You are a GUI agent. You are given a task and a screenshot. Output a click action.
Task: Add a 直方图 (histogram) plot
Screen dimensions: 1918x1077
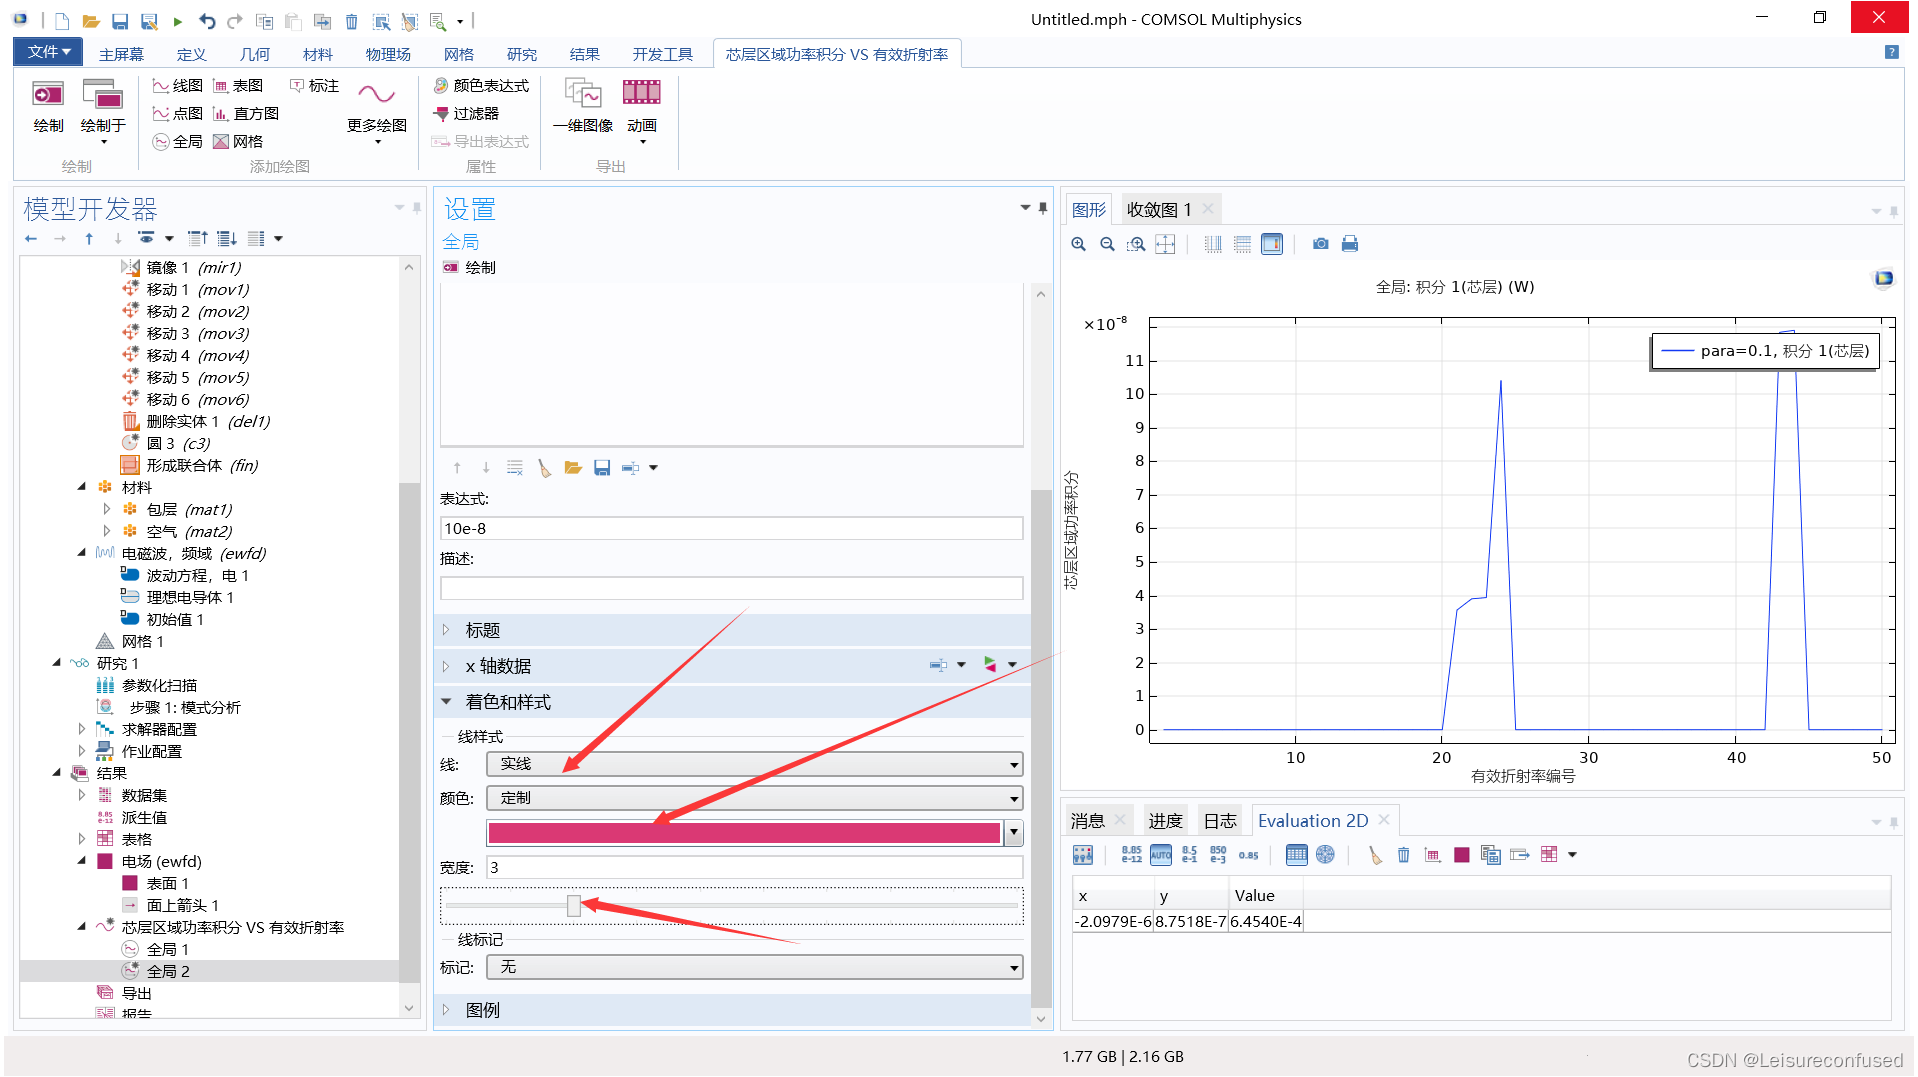tap(246, 114)
